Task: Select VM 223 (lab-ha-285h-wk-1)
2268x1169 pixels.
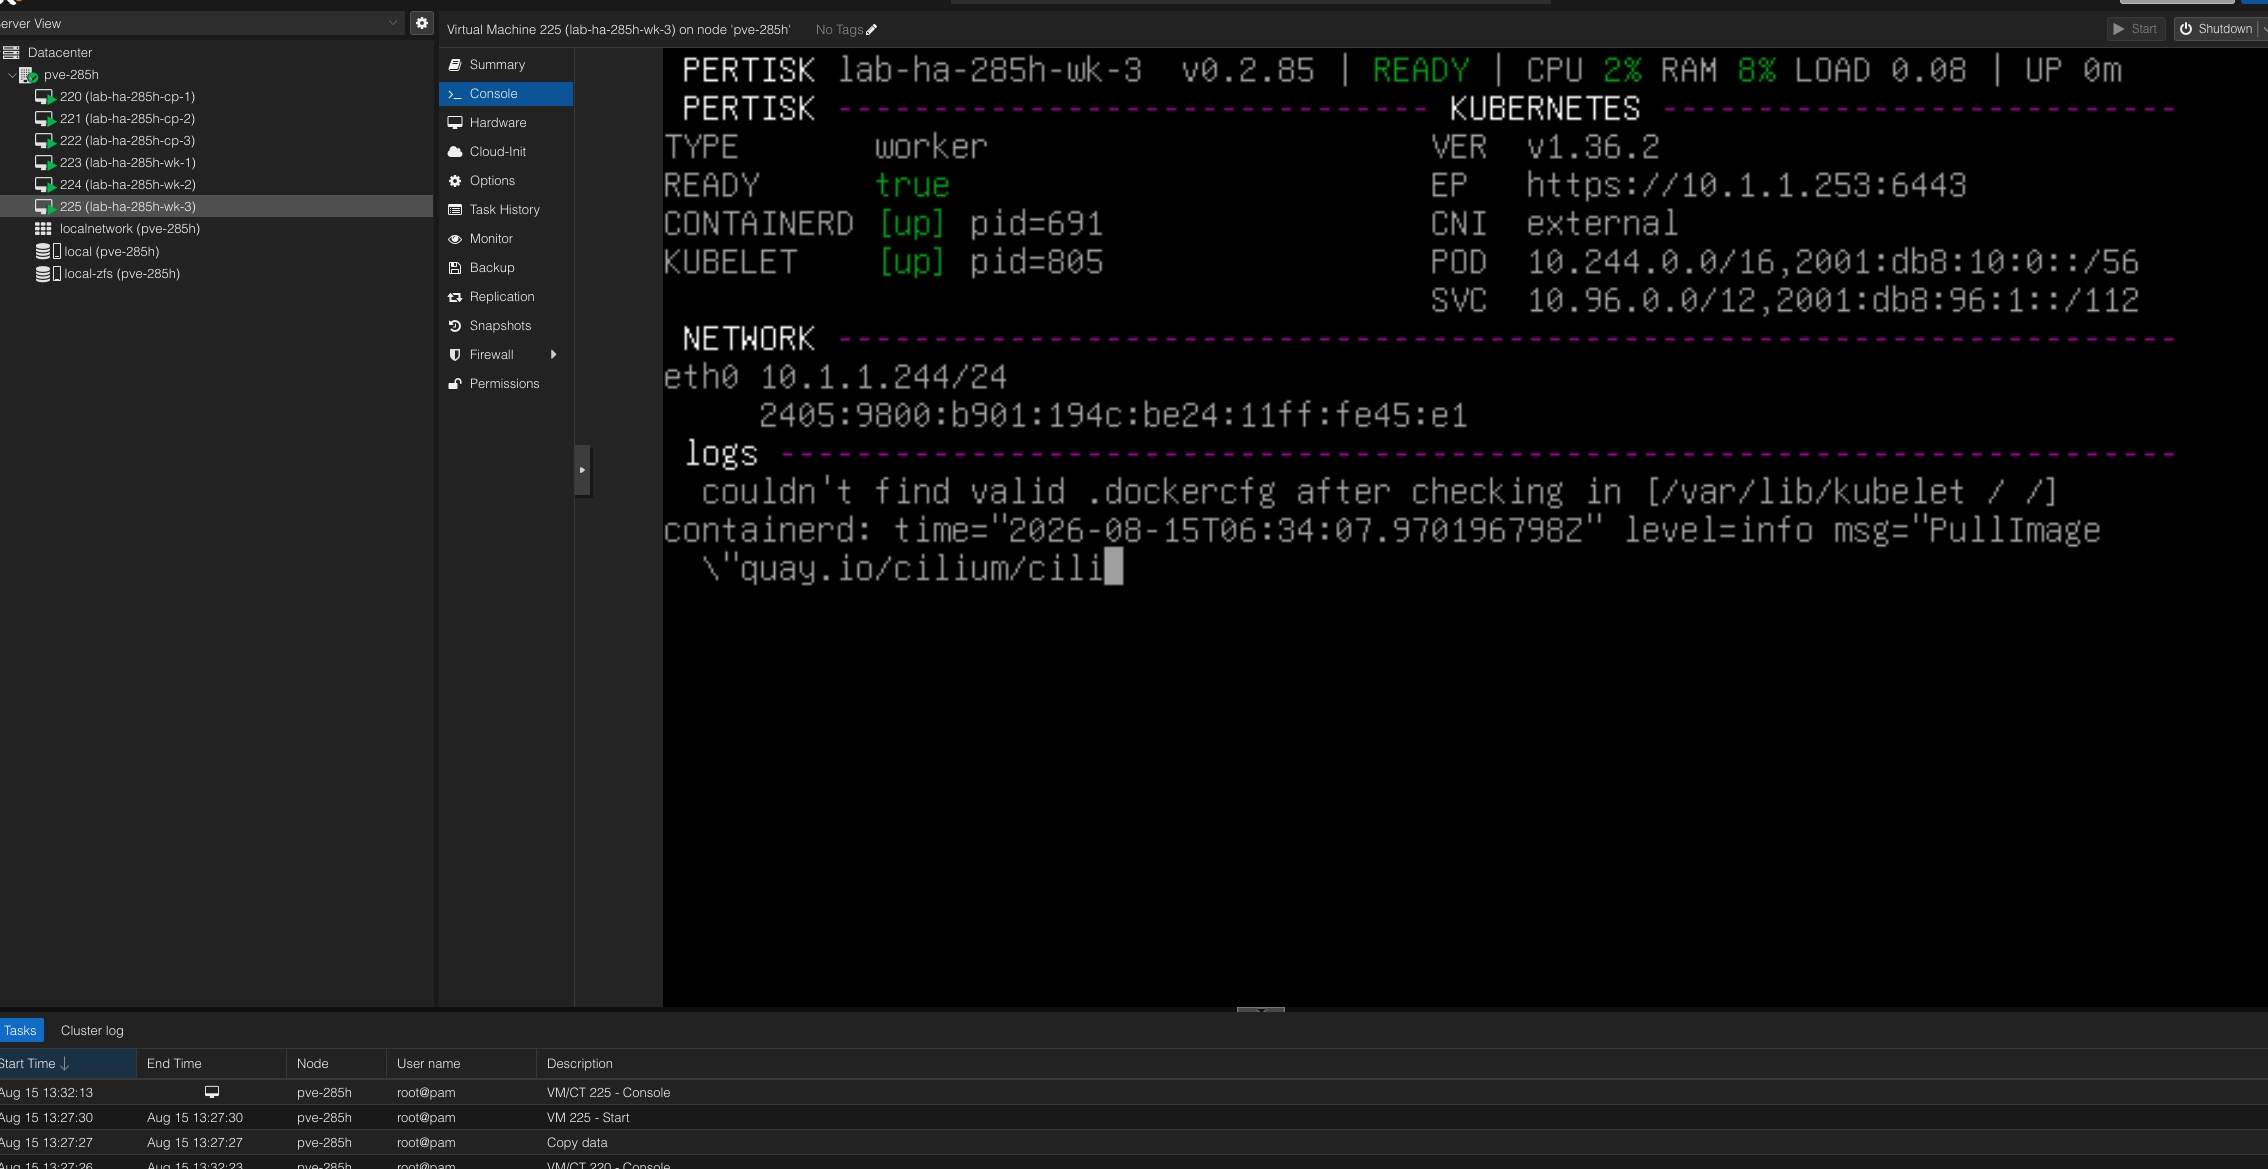Action: click(x=127, y=162)
